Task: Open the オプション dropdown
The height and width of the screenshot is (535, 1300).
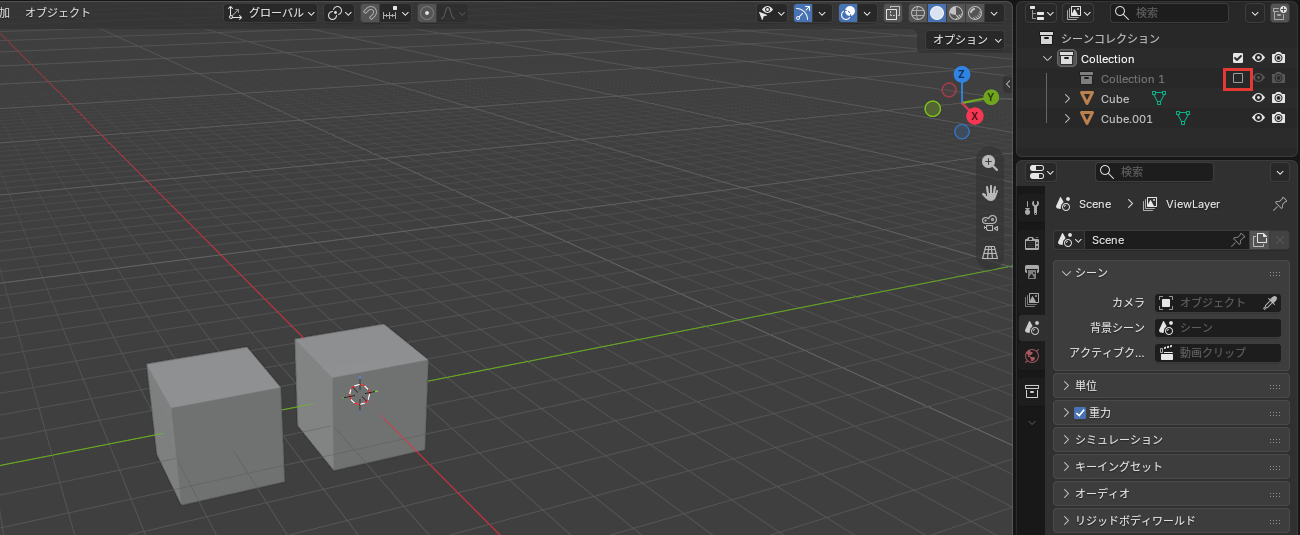Action: pos(965,40)
